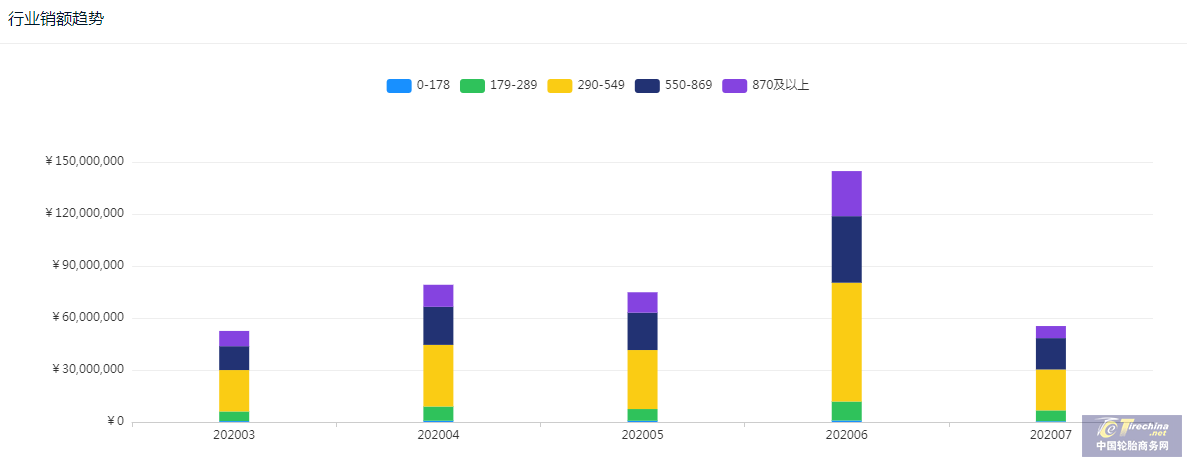Toggle the 290-549 legend series
This screenshot has width=1187, height=462.
click(586, 86)
